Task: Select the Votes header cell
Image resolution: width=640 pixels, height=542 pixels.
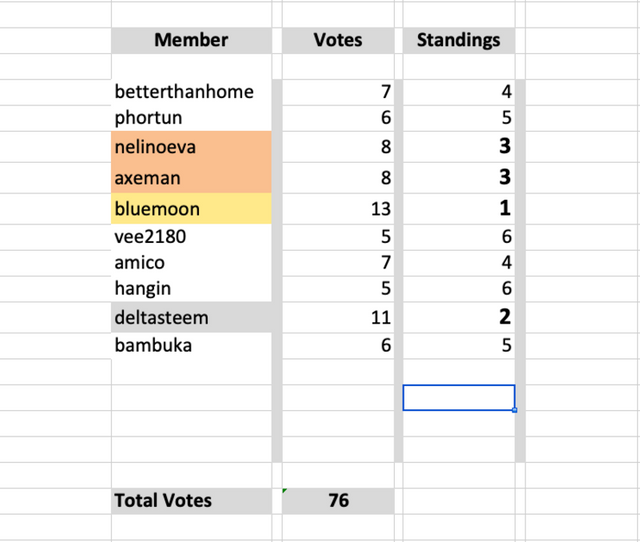Action: point(338,40)
